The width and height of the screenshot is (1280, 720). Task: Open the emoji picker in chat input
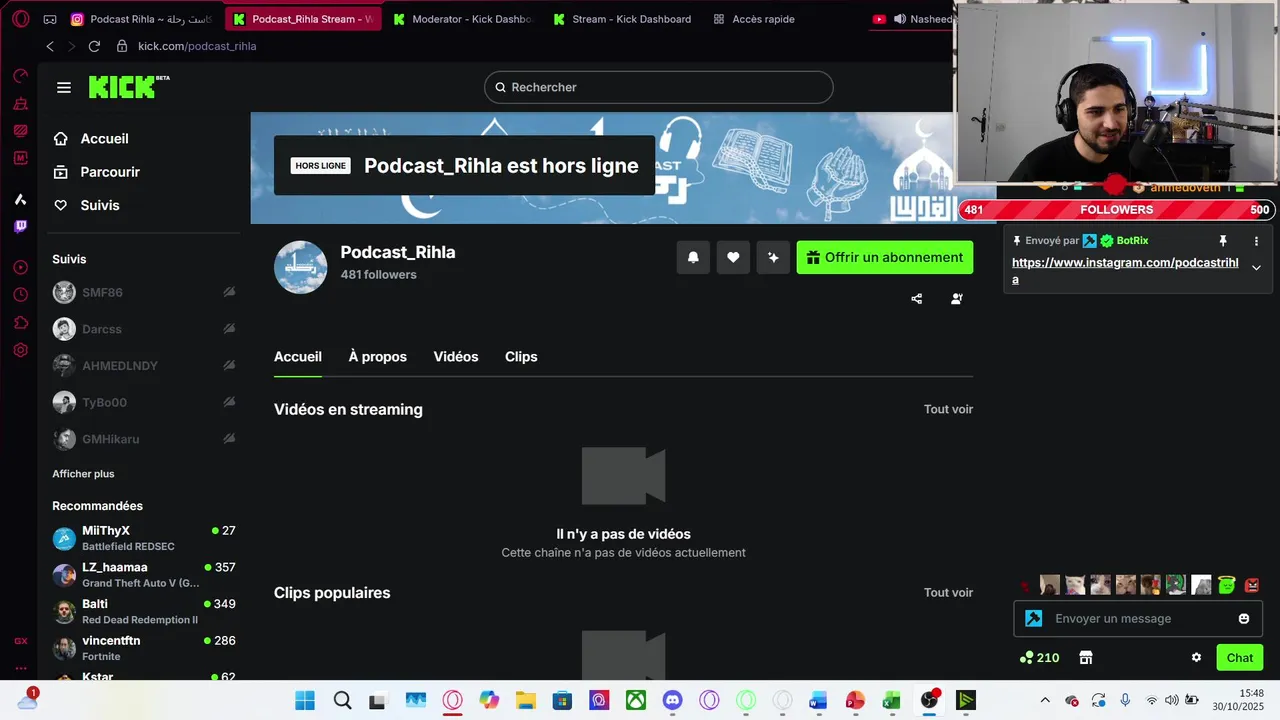1244,619
